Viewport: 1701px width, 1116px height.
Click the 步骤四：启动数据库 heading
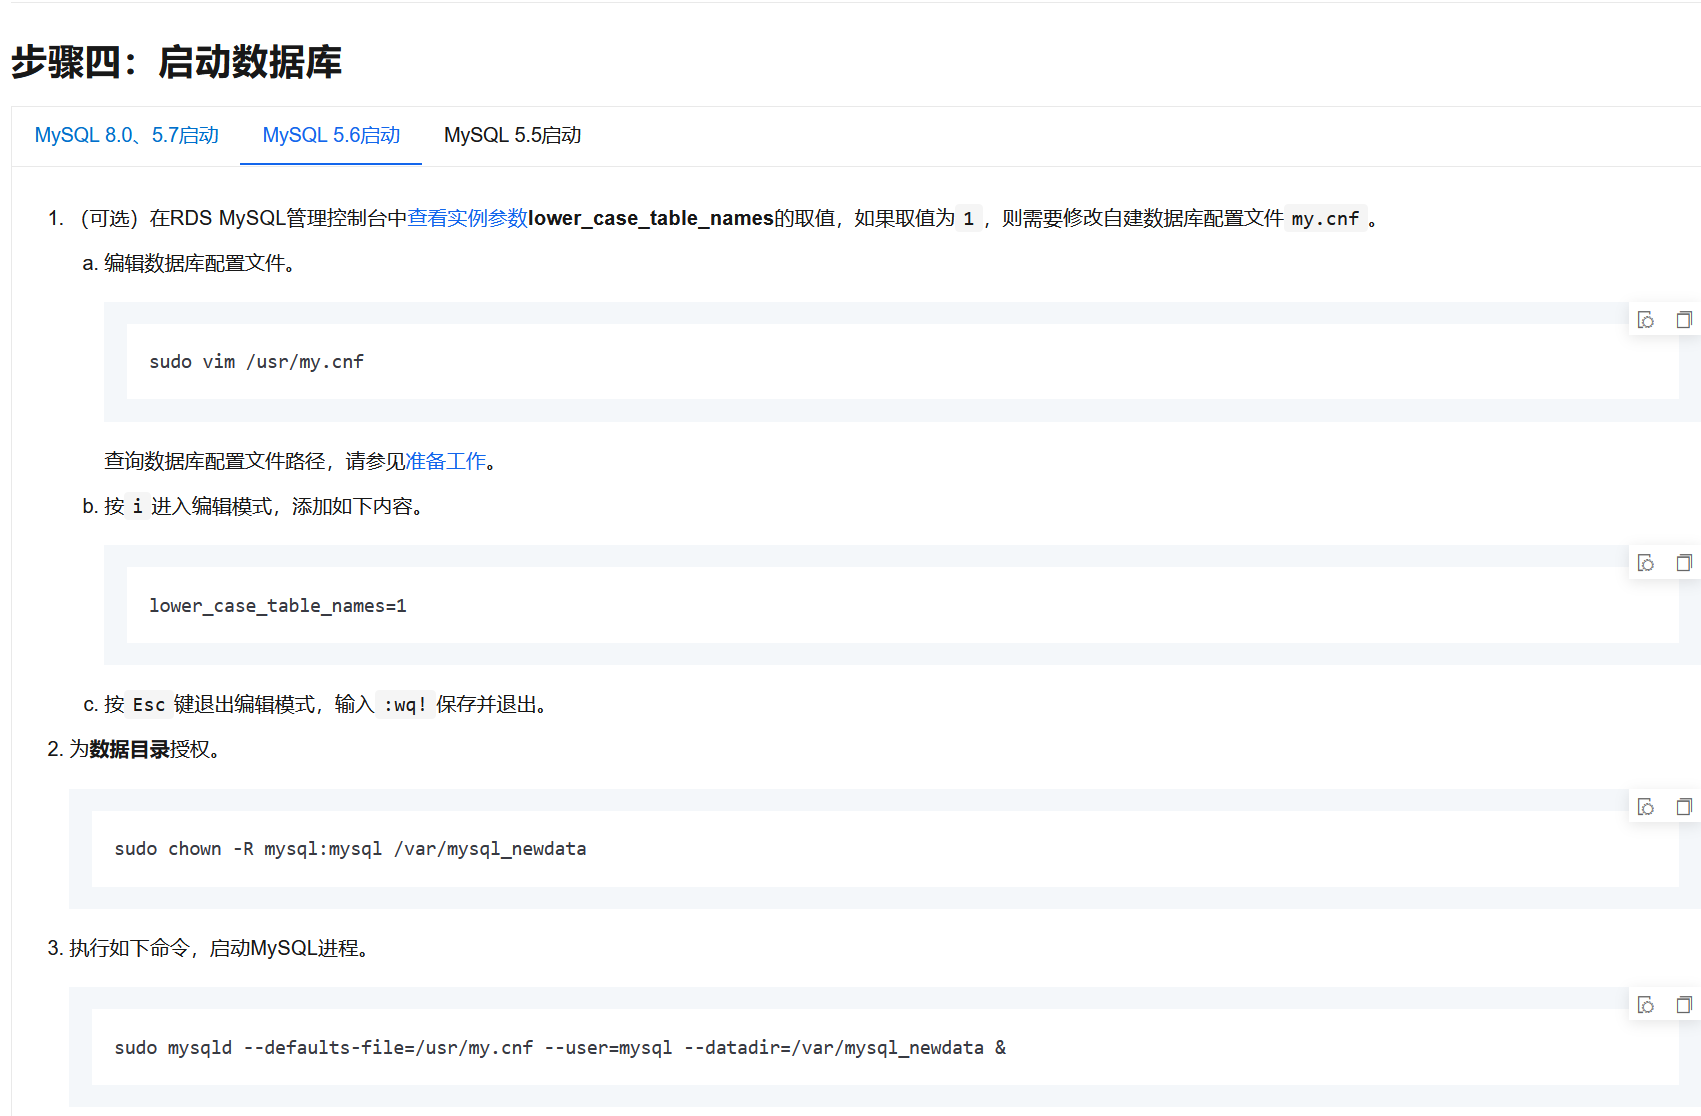(x=176, y=62)
